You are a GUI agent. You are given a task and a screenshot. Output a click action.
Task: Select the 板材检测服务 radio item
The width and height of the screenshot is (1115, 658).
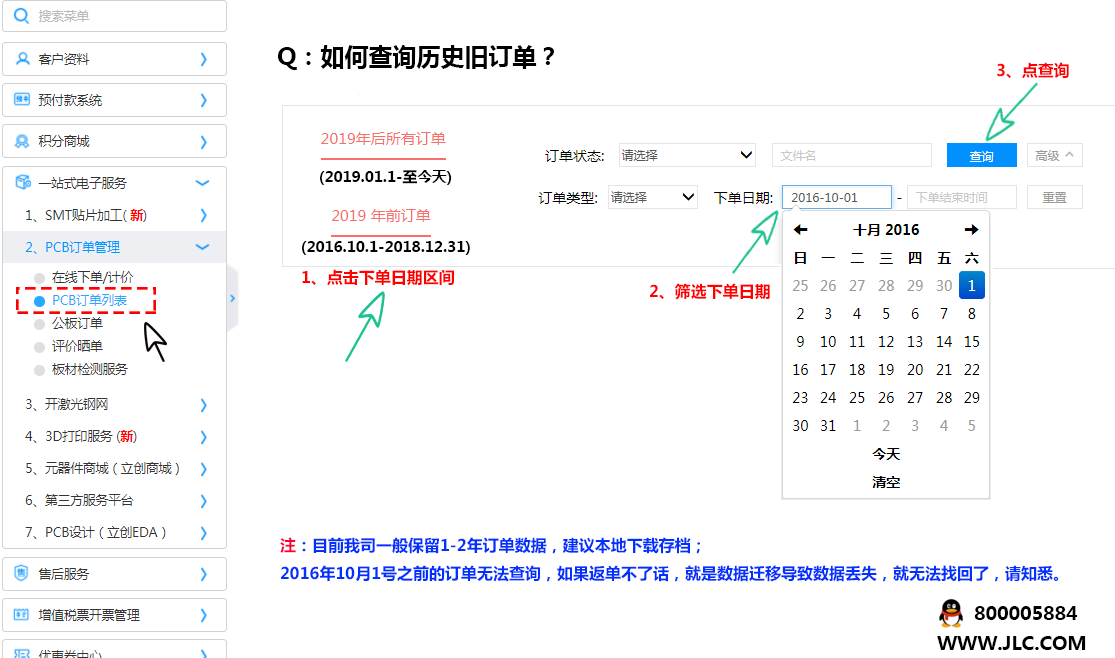click(40, 370)
